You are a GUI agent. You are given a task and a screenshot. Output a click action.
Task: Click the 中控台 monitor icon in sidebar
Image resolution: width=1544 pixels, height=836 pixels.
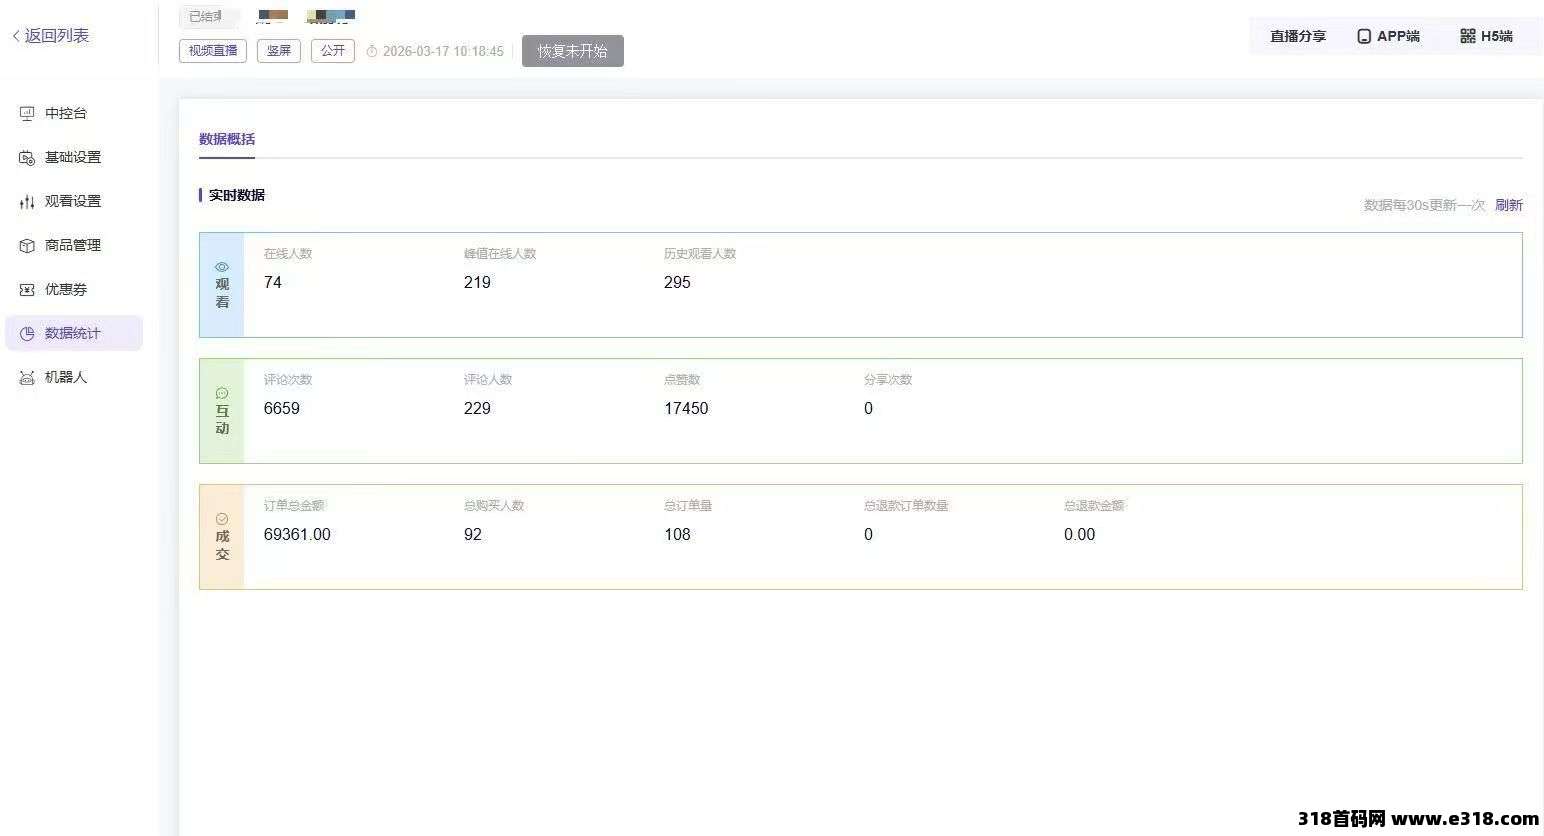[x=27, y=114]
